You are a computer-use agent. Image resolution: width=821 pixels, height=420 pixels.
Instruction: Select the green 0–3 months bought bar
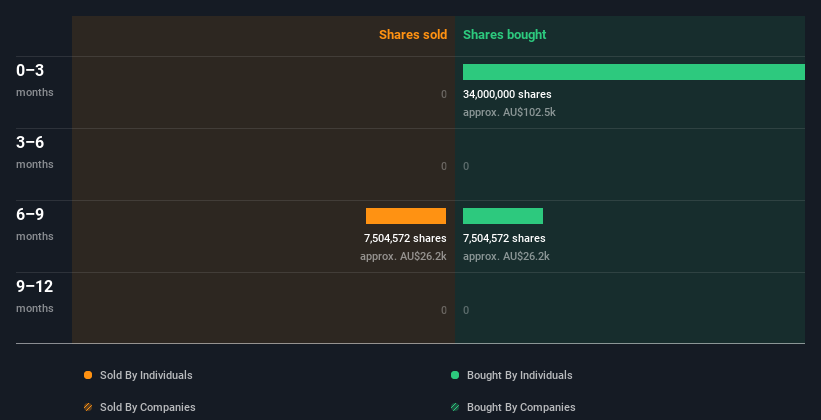[x=634, y=72]
